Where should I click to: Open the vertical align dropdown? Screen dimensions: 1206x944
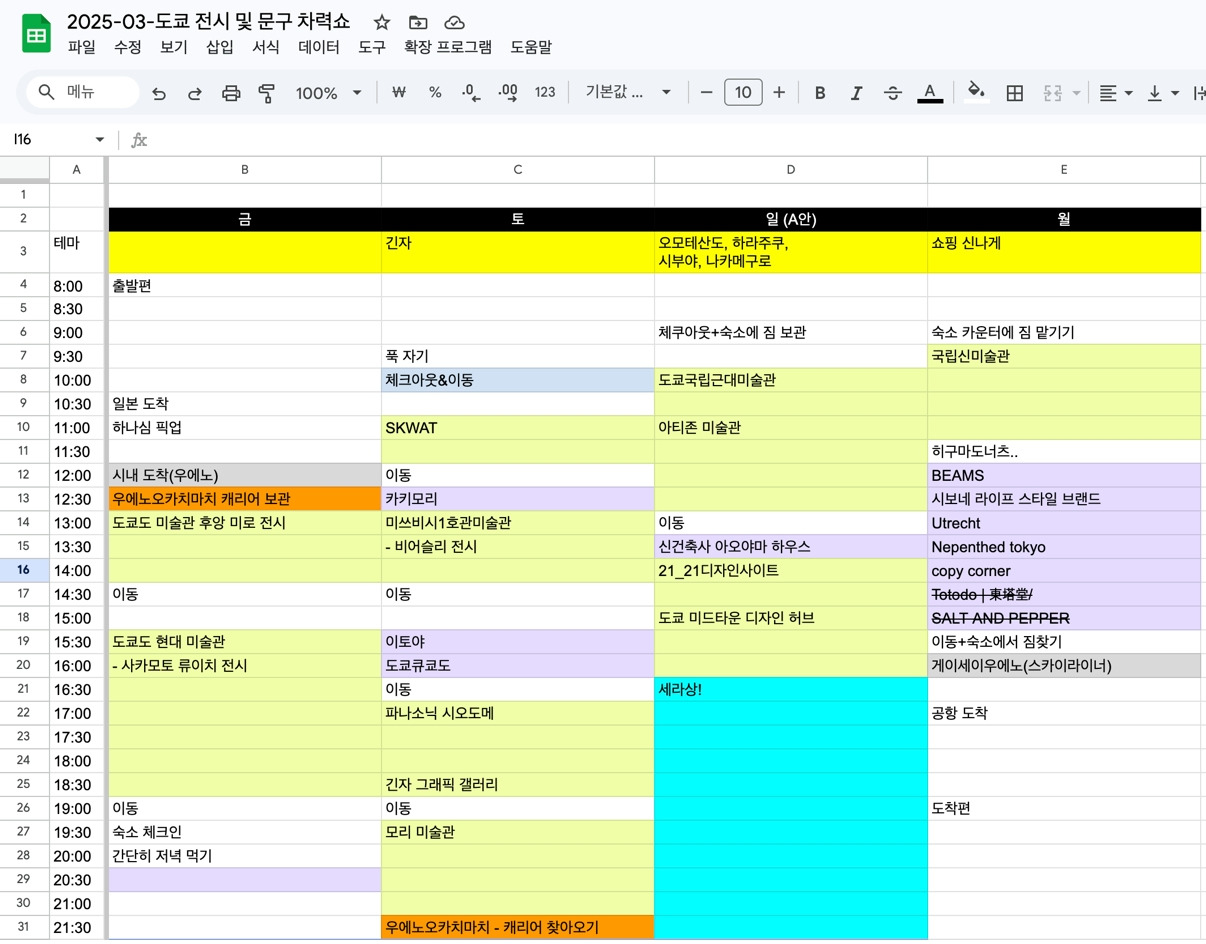coord(1162,93)
